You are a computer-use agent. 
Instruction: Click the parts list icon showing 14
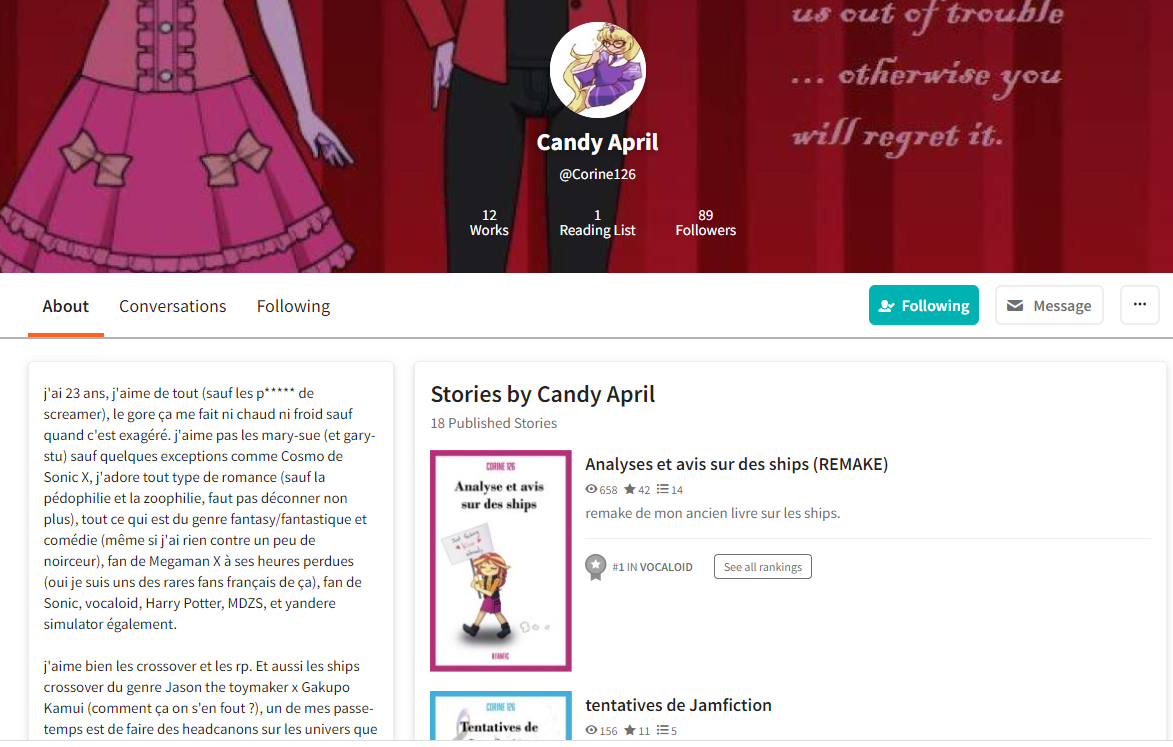click(x=663, y=489)
